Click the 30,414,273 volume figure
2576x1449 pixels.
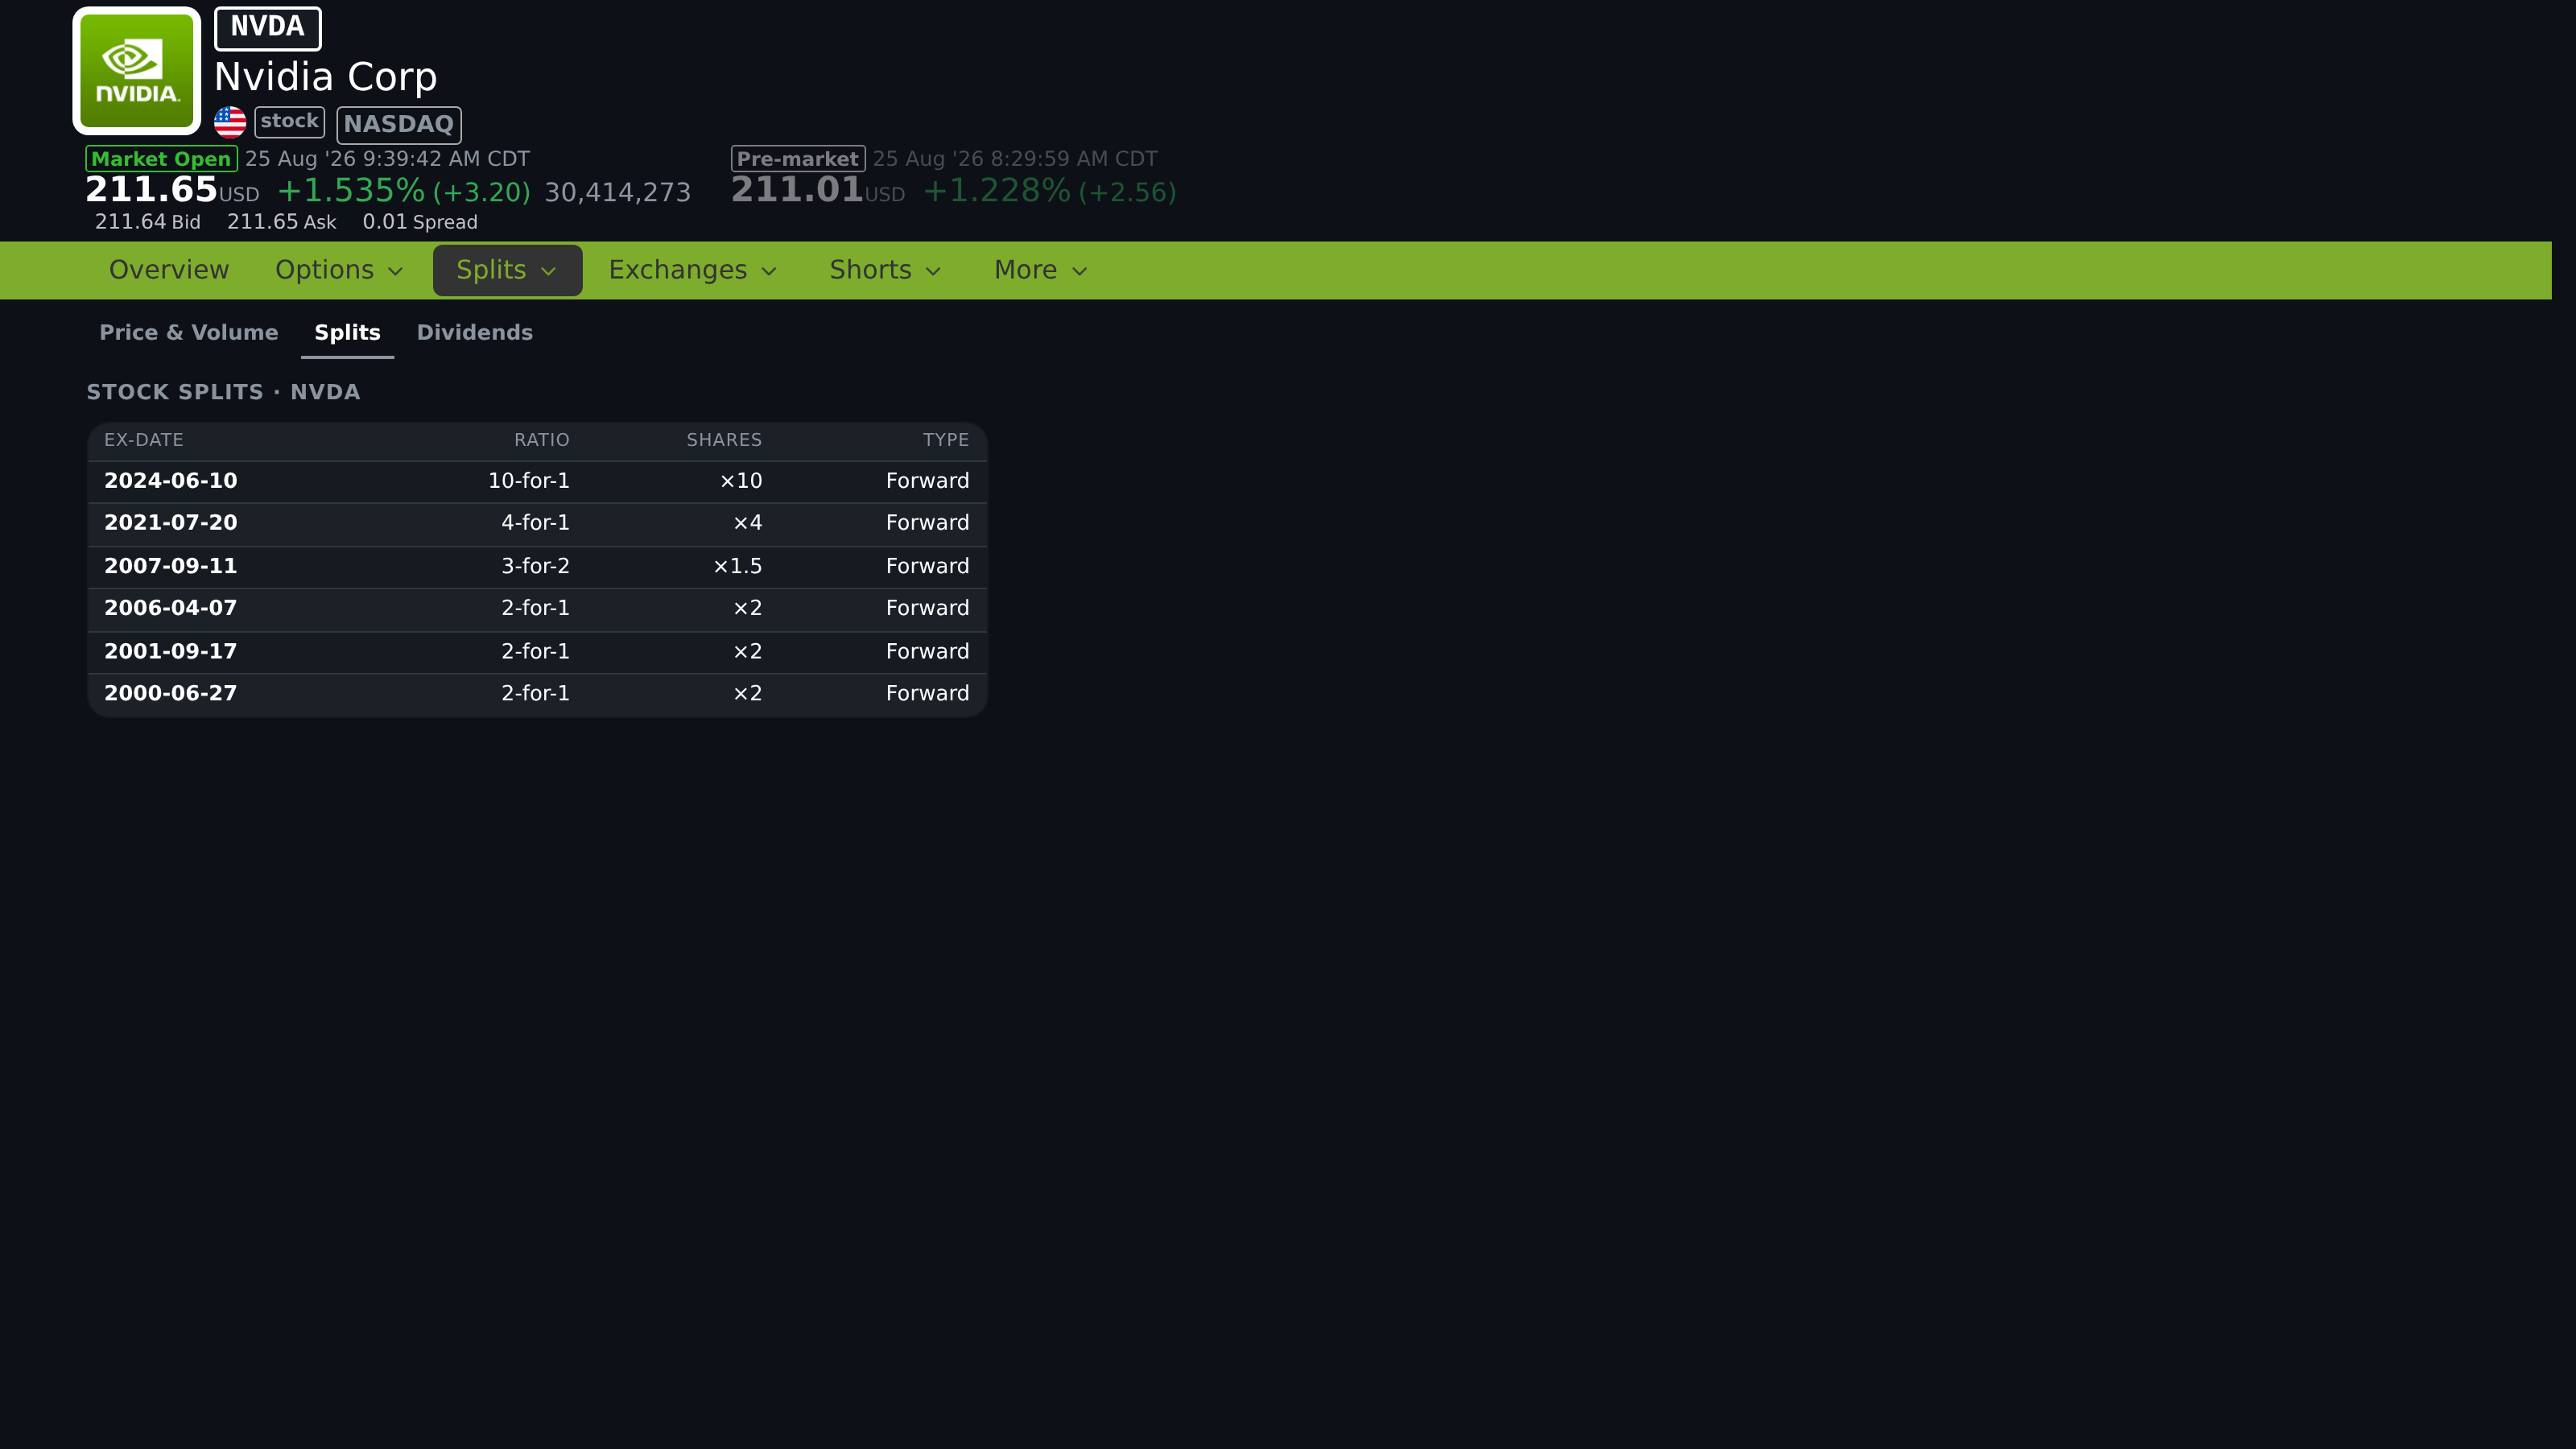tap(618, 192)
